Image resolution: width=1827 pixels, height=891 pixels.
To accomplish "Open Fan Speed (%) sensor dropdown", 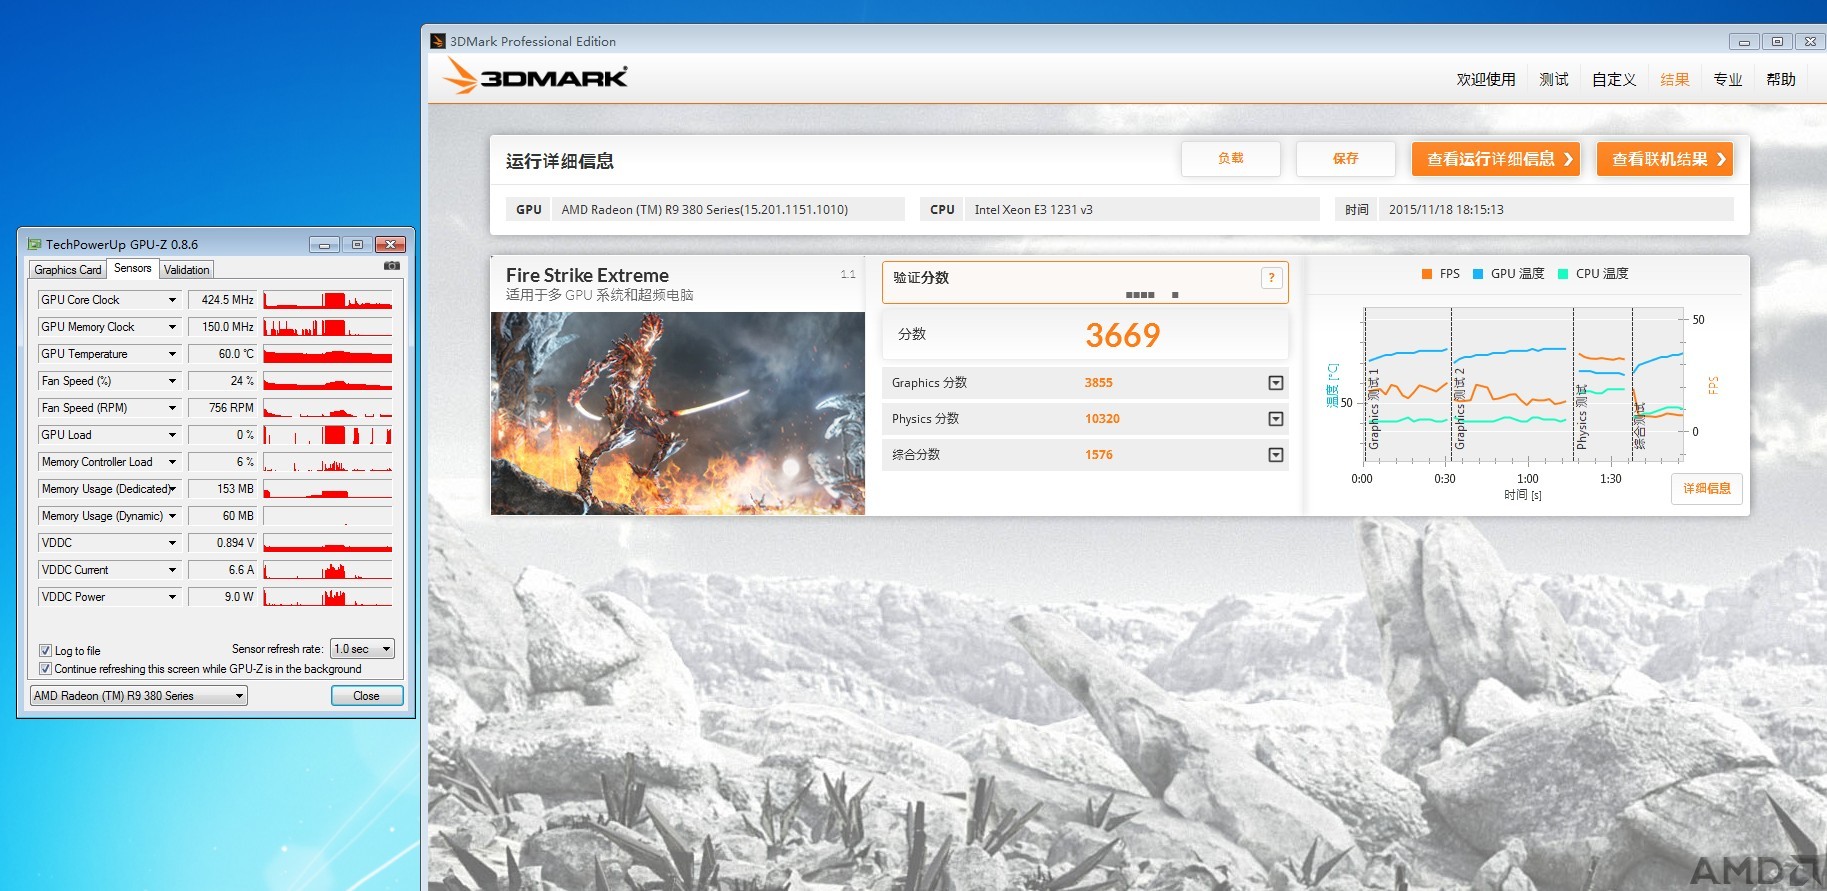I will (x=172, y=381).
